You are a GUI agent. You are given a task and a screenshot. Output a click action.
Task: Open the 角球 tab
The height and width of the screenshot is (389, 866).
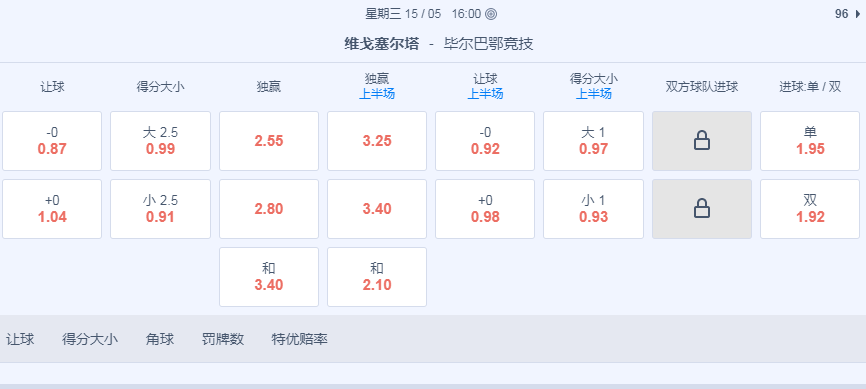click(x=160, y=339)
